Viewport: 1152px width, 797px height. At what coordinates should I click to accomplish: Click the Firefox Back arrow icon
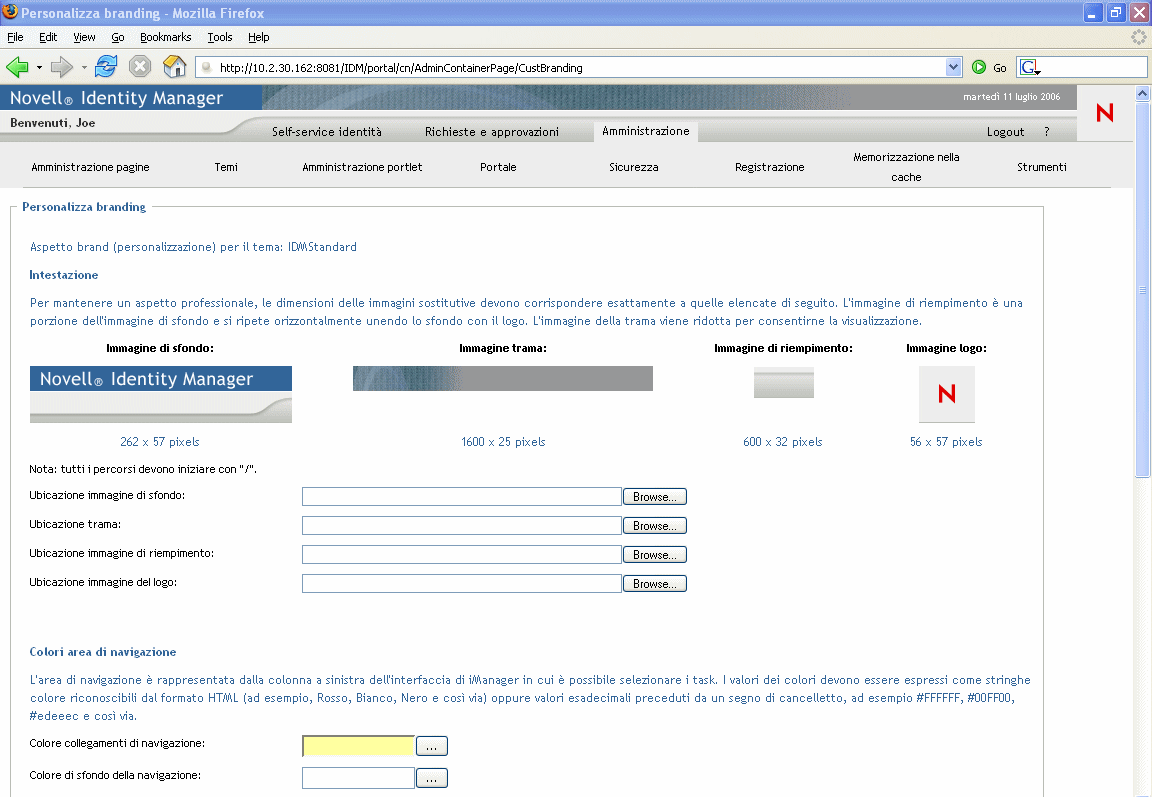coord(17,68)
